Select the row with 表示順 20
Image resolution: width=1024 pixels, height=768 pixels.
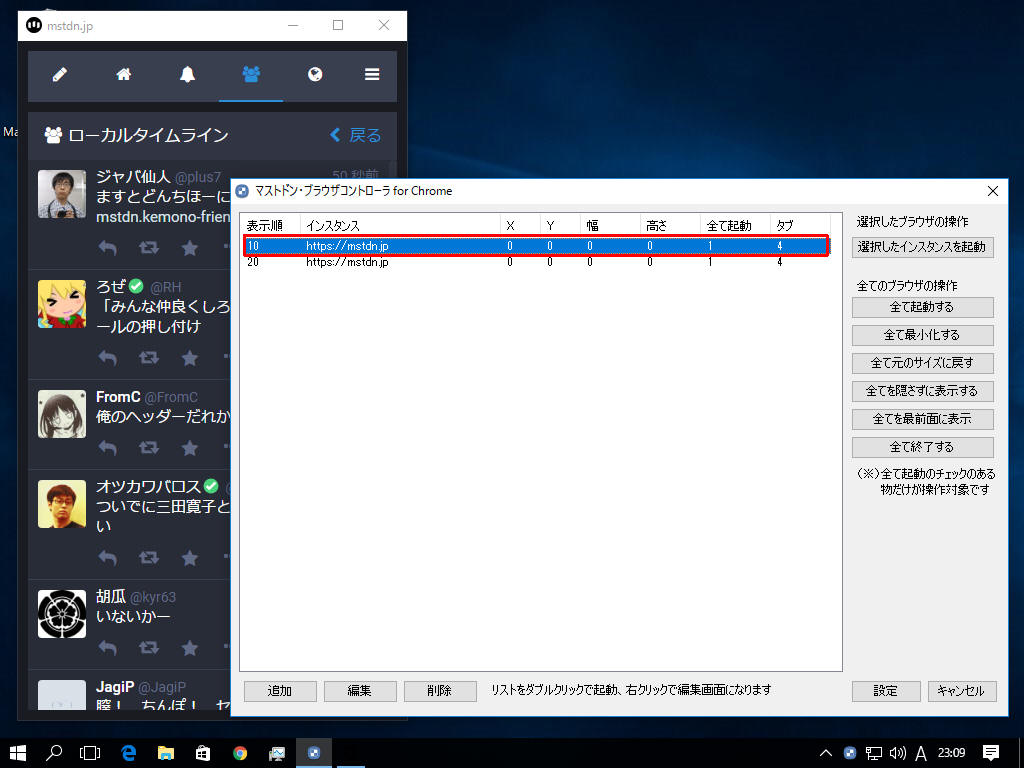537,262
